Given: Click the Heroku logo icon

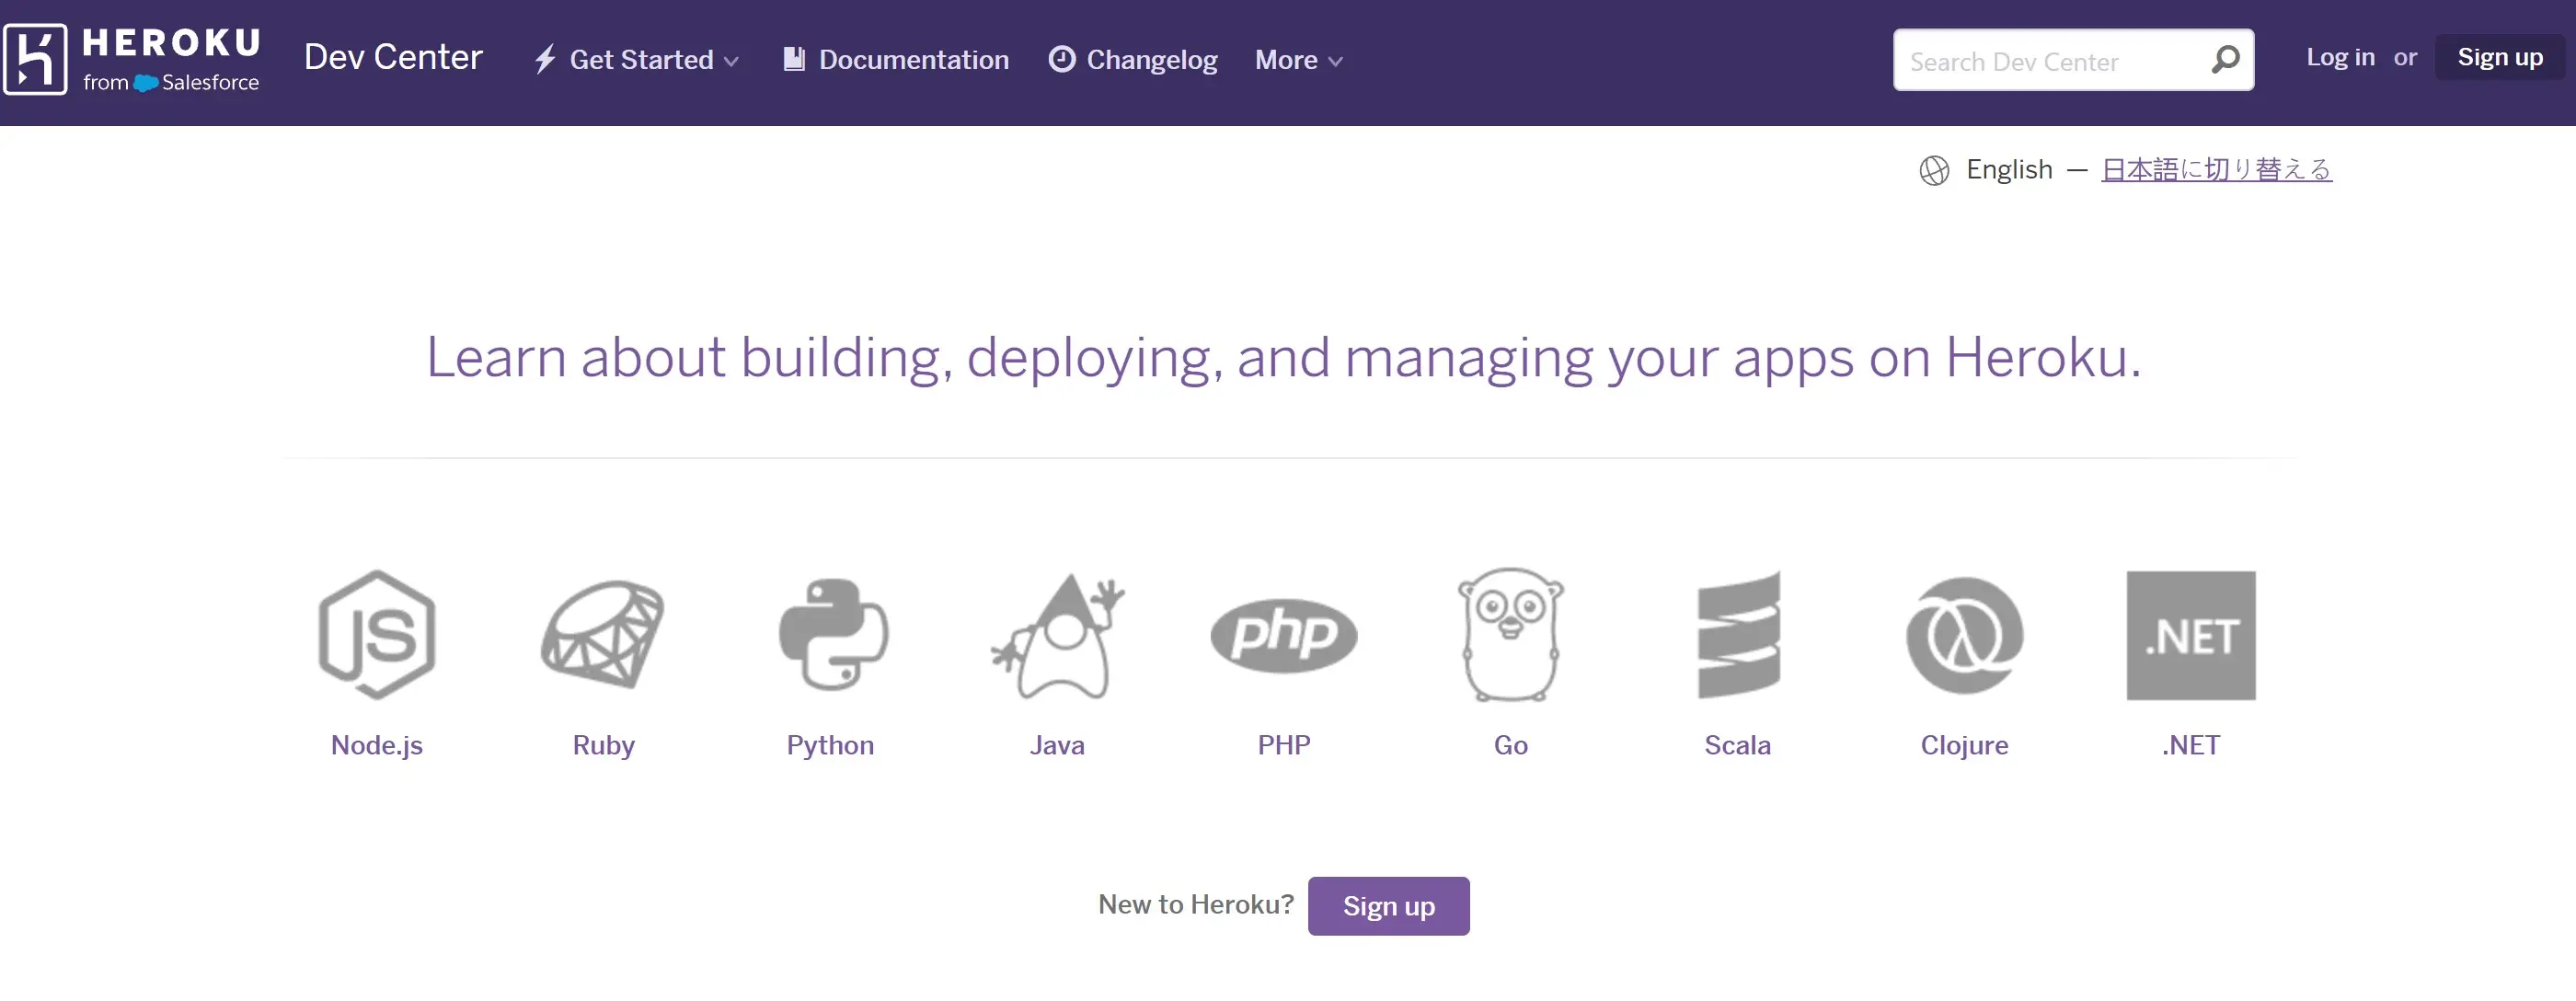Looking at the screenshot, I should 35,60.
